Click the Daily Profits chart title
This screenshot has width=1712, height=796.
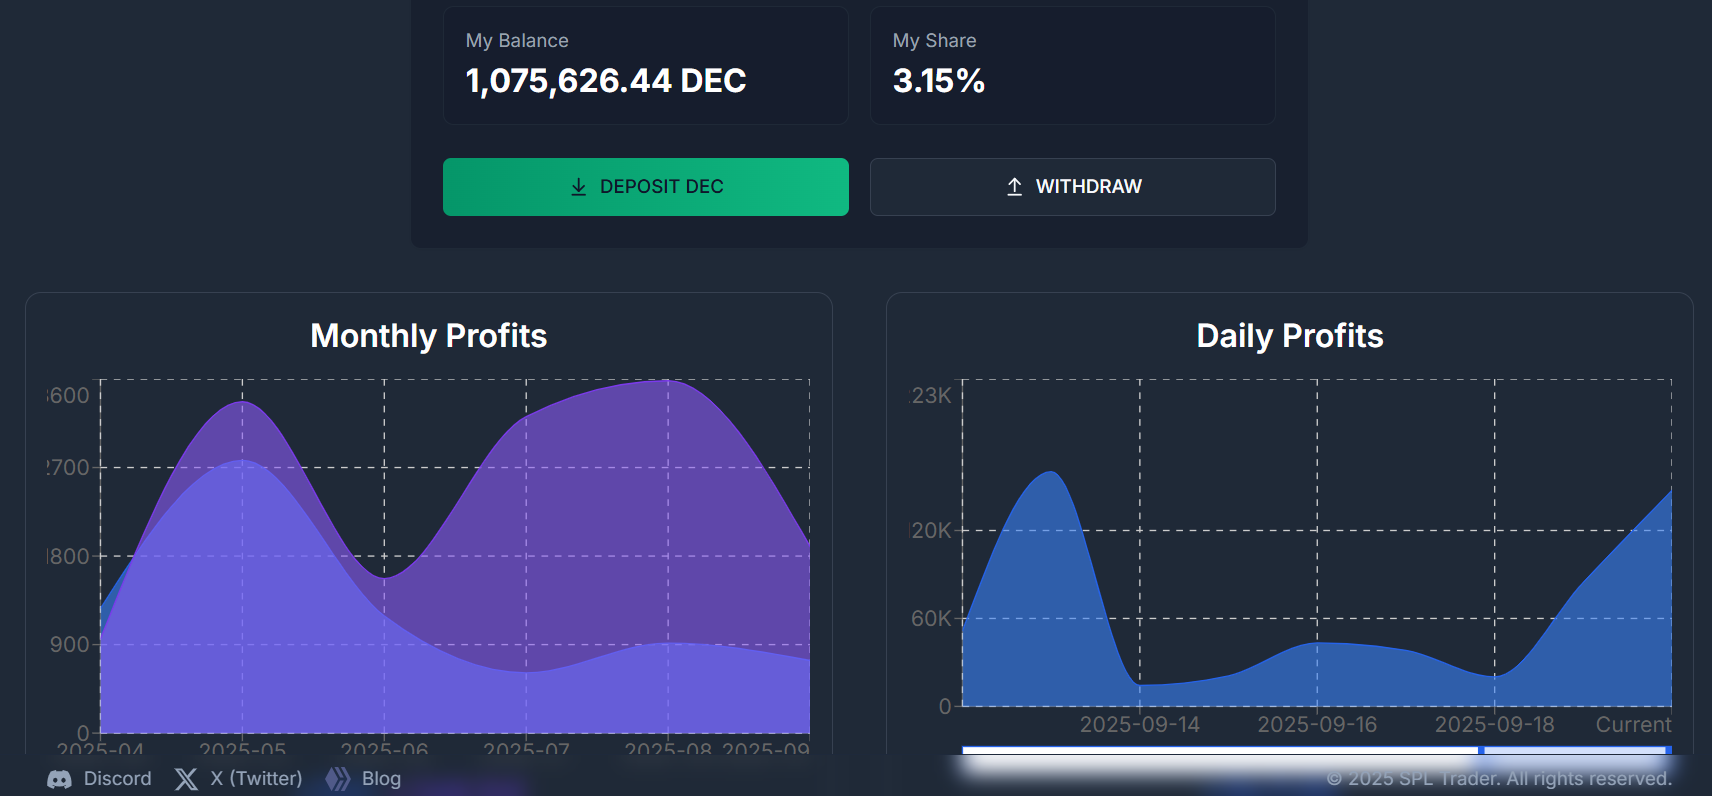pos(1289,336)
